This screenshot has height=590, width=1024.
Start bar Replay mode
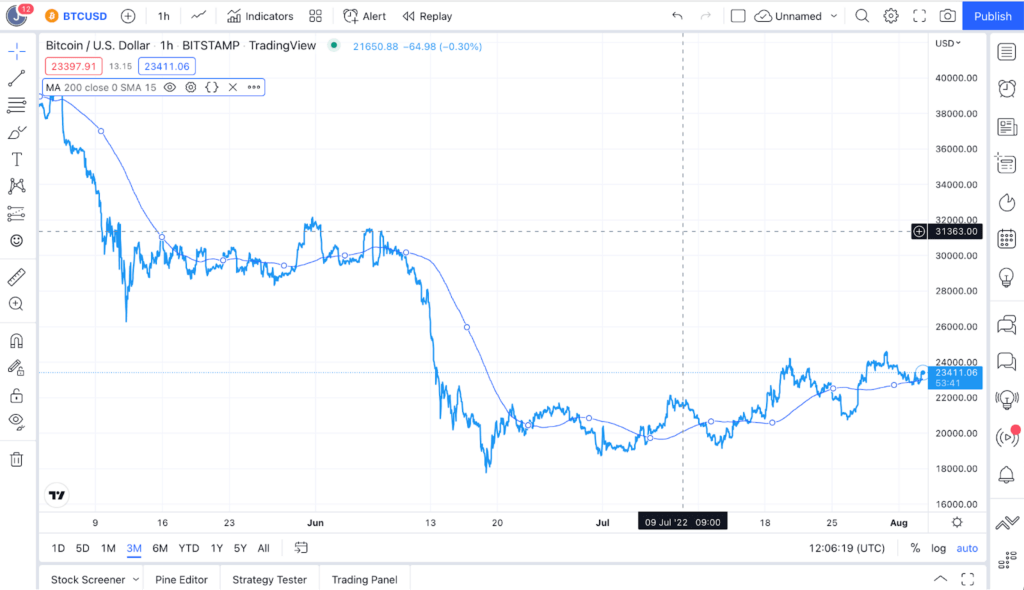click(427, 16)
